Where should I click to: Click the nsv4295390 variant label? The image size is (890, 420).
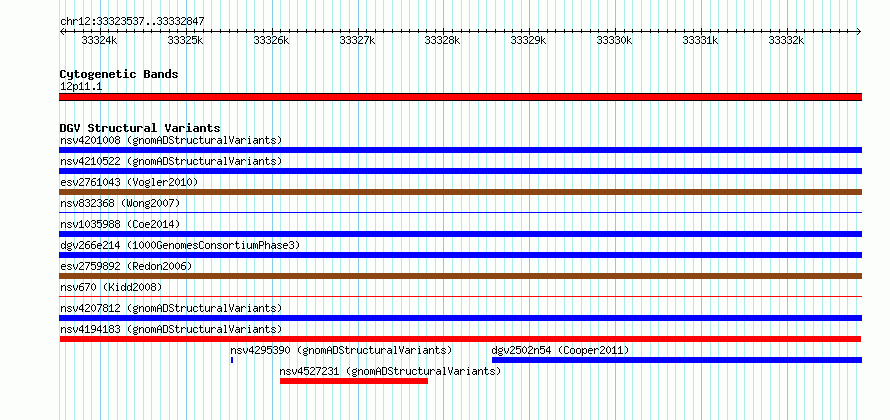[341, 350]
